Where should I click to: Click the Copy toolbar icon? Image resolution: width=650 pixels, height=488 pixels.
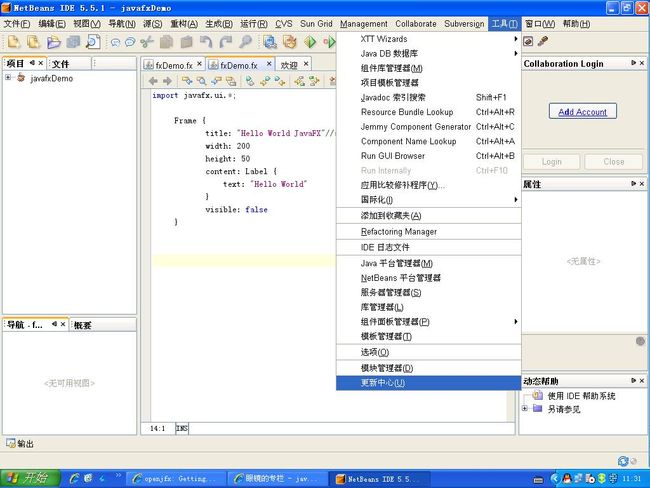166,42
